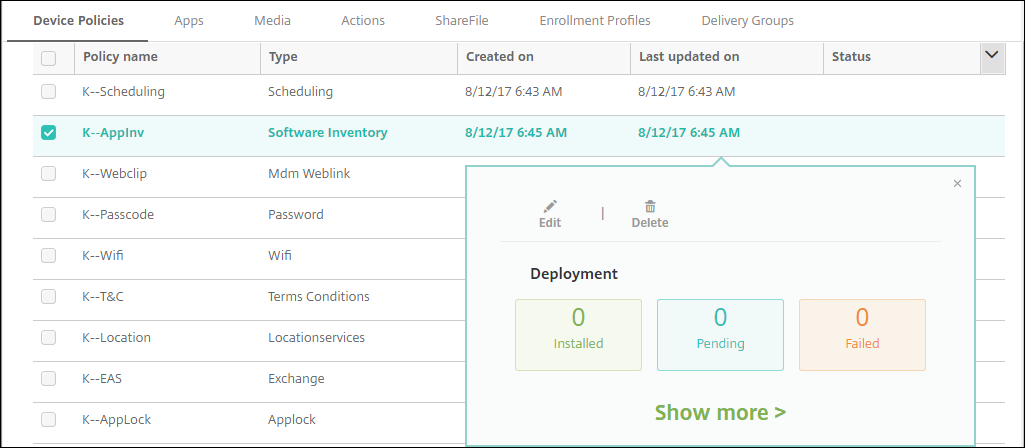Toggle the select-all header checkbox
Screen dimensions: 1025x448
(x=49, y=58)
